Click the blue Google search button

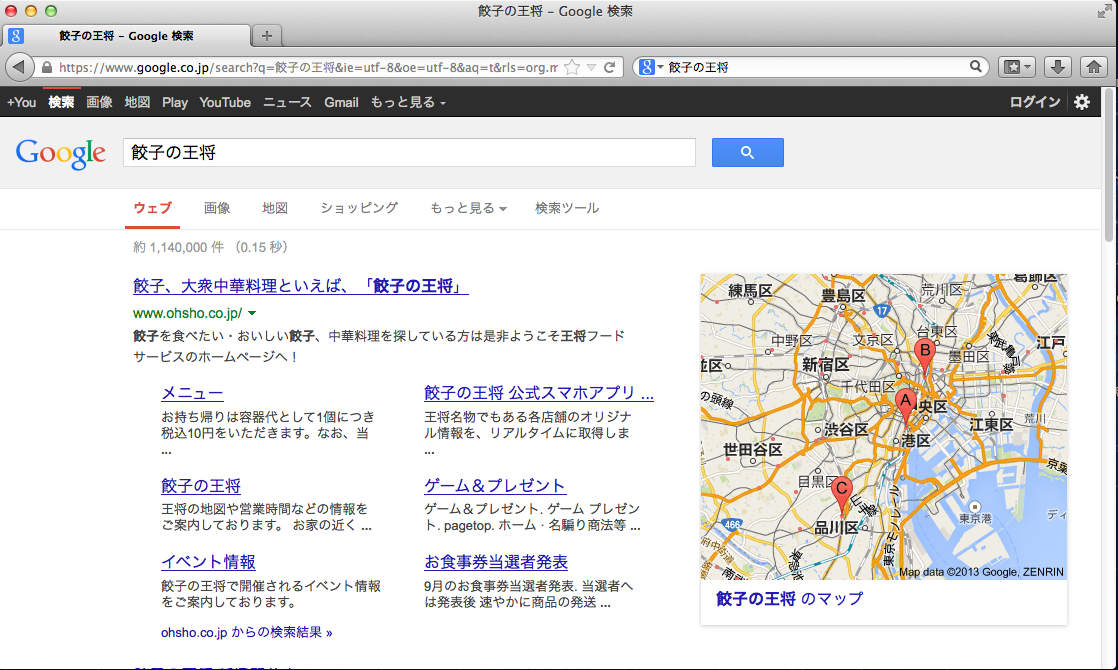[747, 153]
